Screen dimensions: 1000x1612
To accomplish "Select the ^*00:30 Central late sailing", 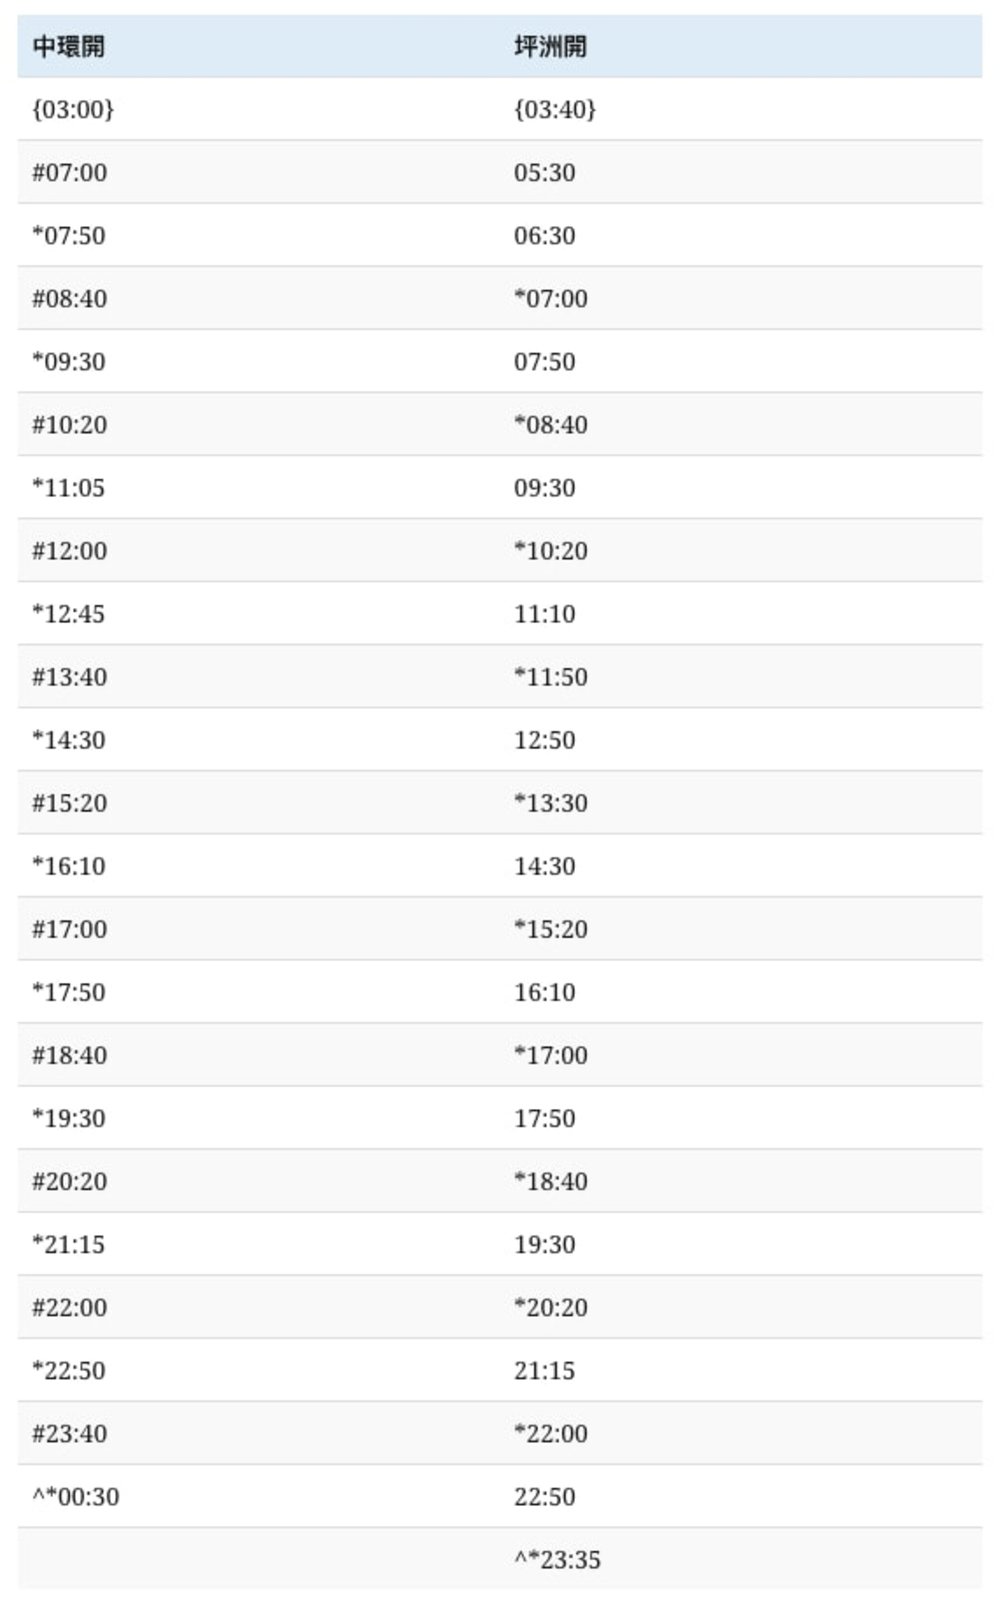I will click(x=75, y=1496).
